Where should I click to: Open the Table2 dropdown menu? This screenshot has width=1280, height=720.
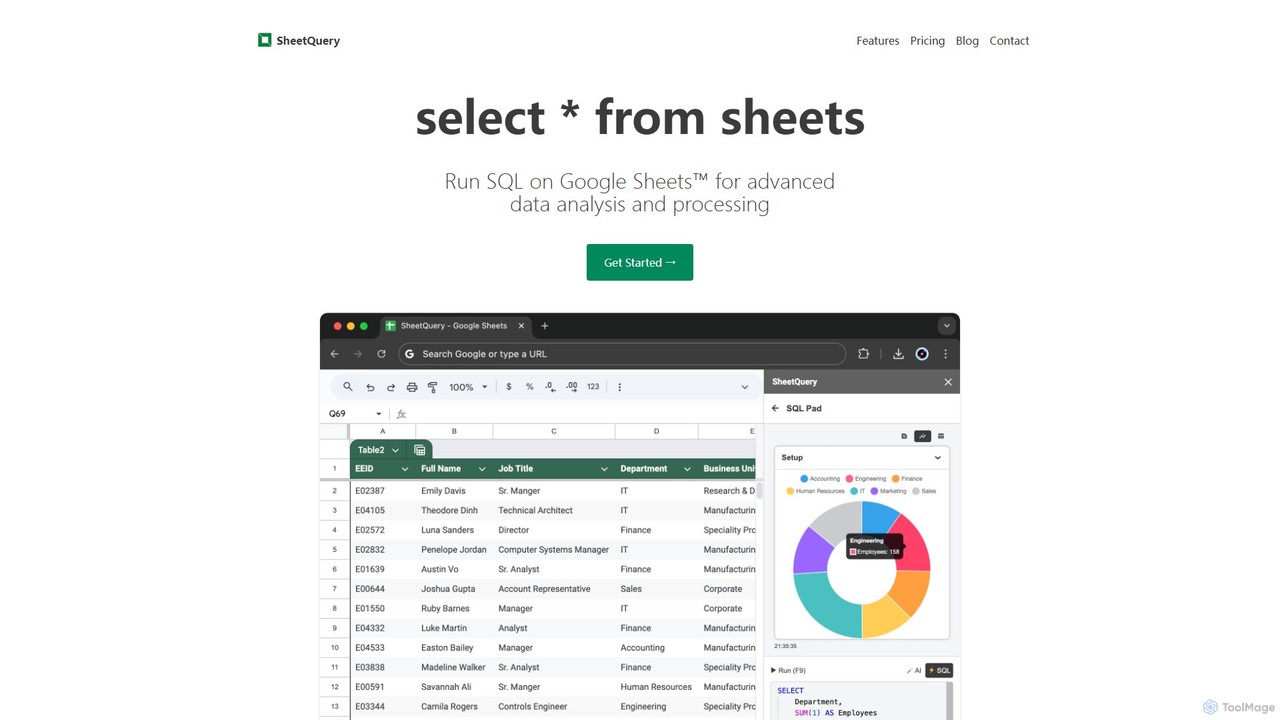[x=395, y=451]
